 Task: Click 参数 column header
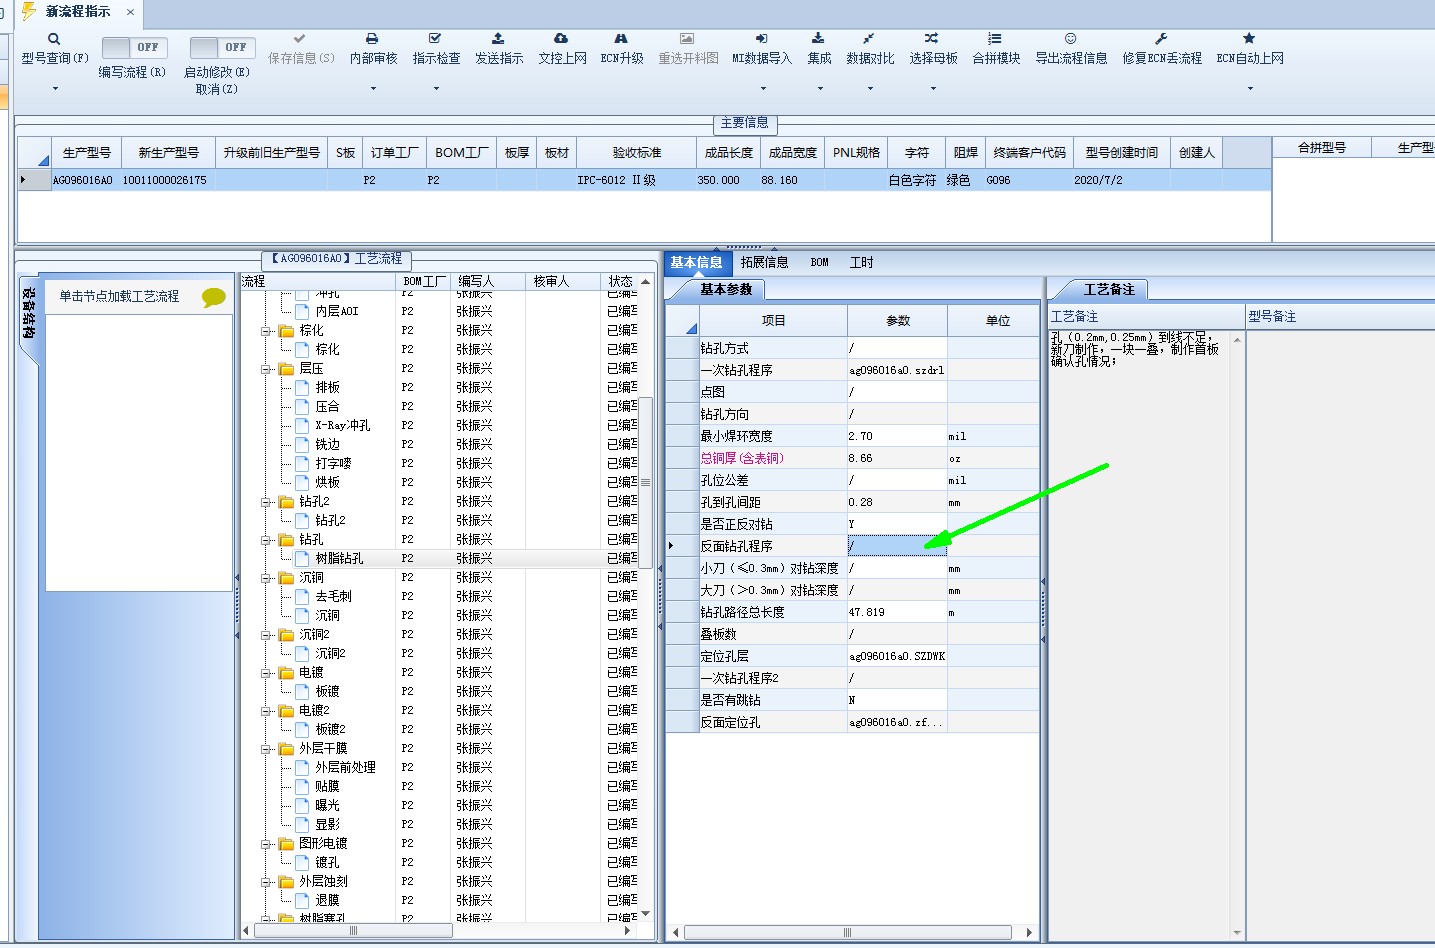898,320
